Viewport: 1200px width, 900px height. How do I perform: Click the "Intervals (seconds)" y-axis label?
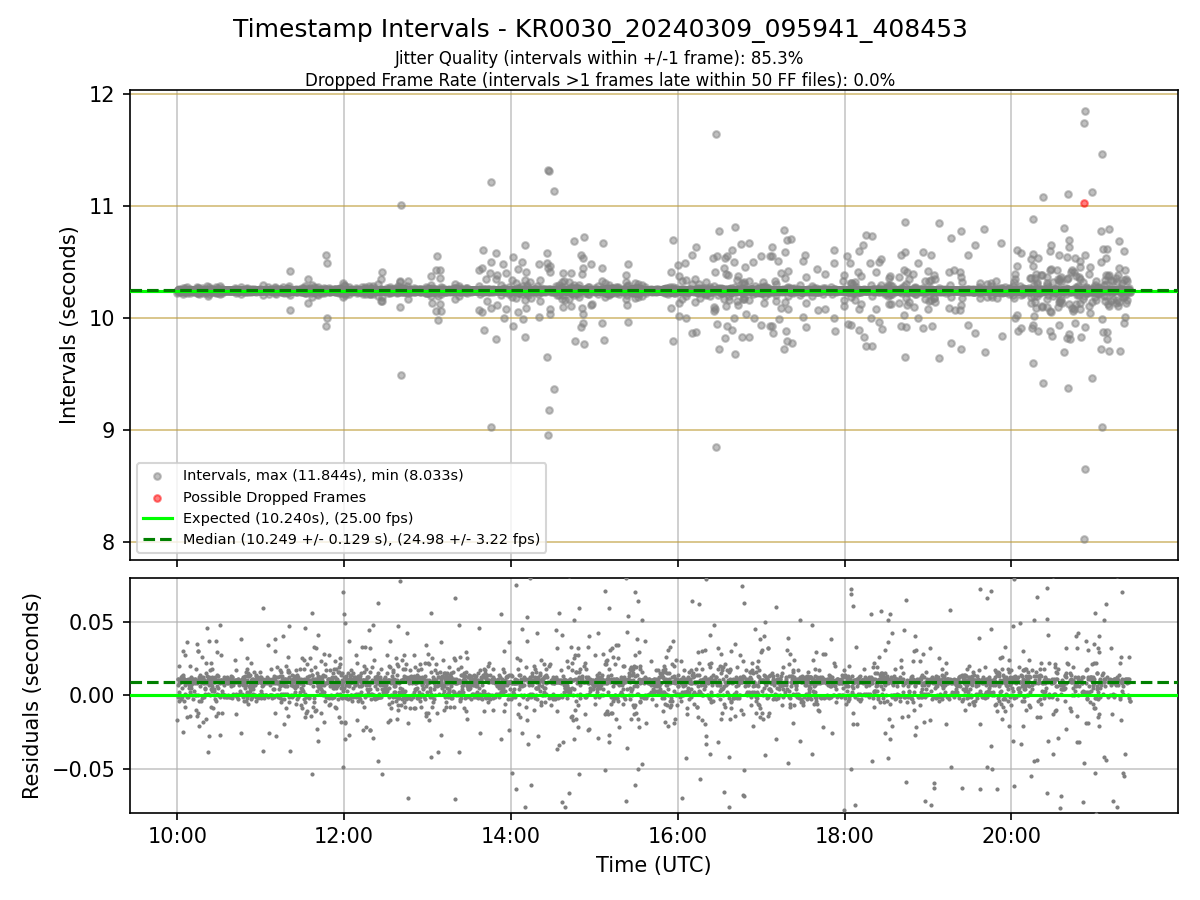69,325
